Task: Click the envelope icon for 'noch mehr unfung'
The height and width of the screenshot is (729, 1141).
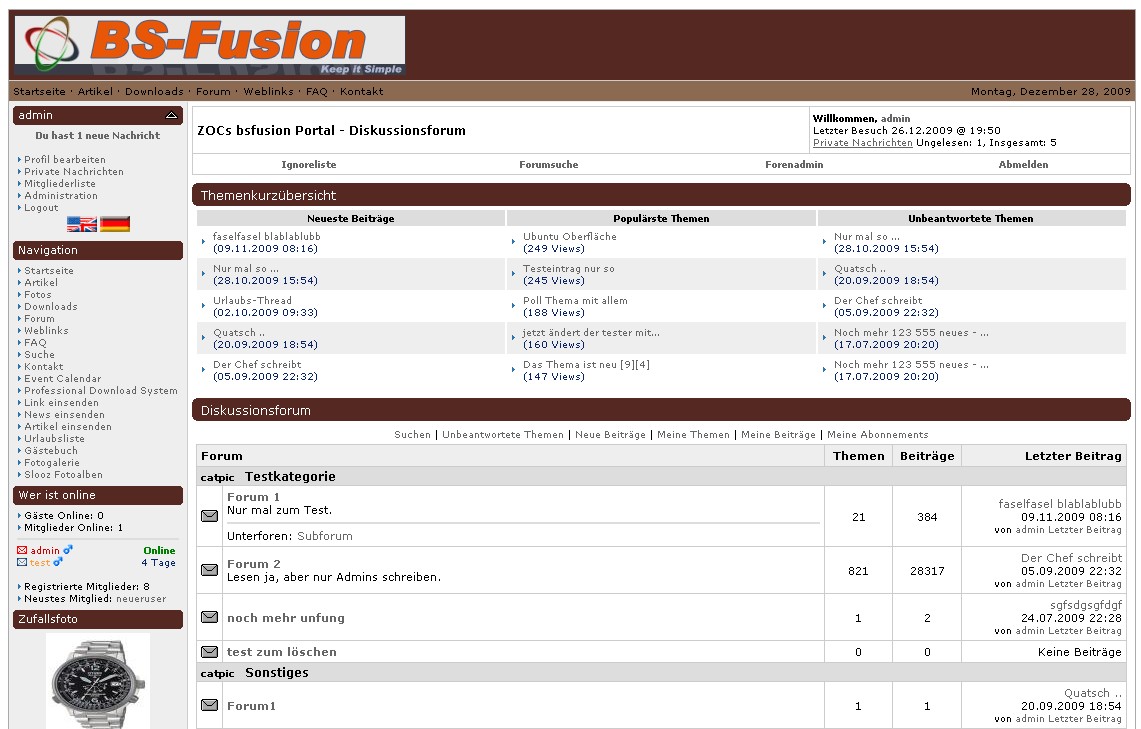Action: pyautogui.click(x=209, y=617)
